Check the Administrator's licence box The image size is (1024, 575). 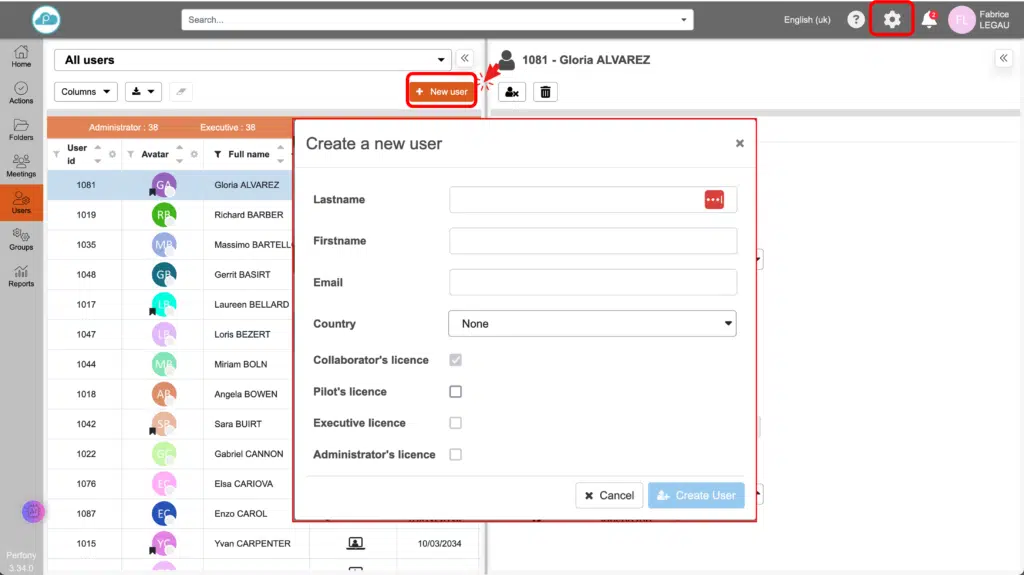pos(455,454)
